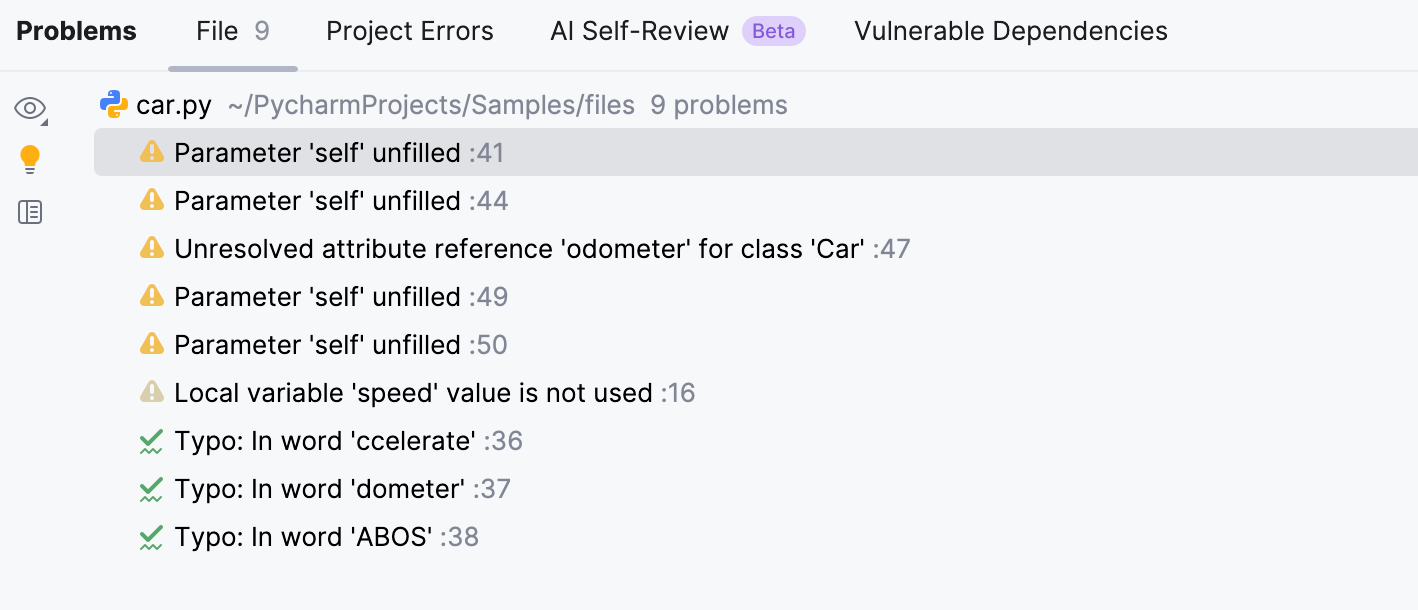Viewport: 1418px width, 610px height.
Task: Switch to the Project Errors tab
Action: [409, 31]
